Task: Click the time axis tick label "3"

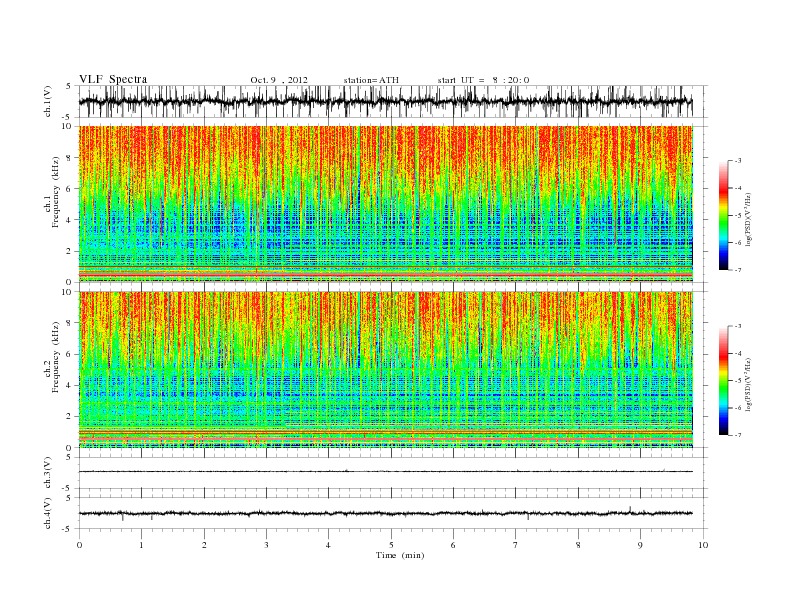Action: (266, 545)
